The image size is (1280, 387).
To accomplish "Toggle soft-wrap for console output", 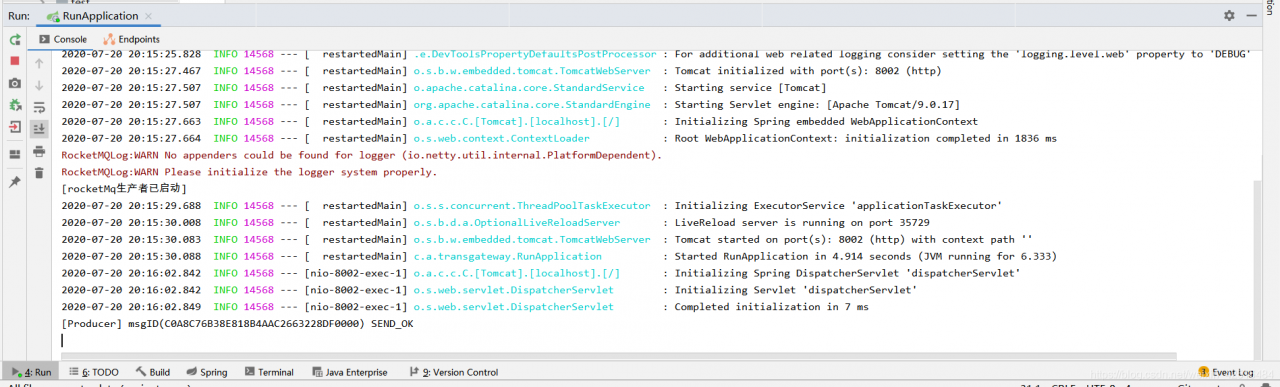I will coord(39,107).
